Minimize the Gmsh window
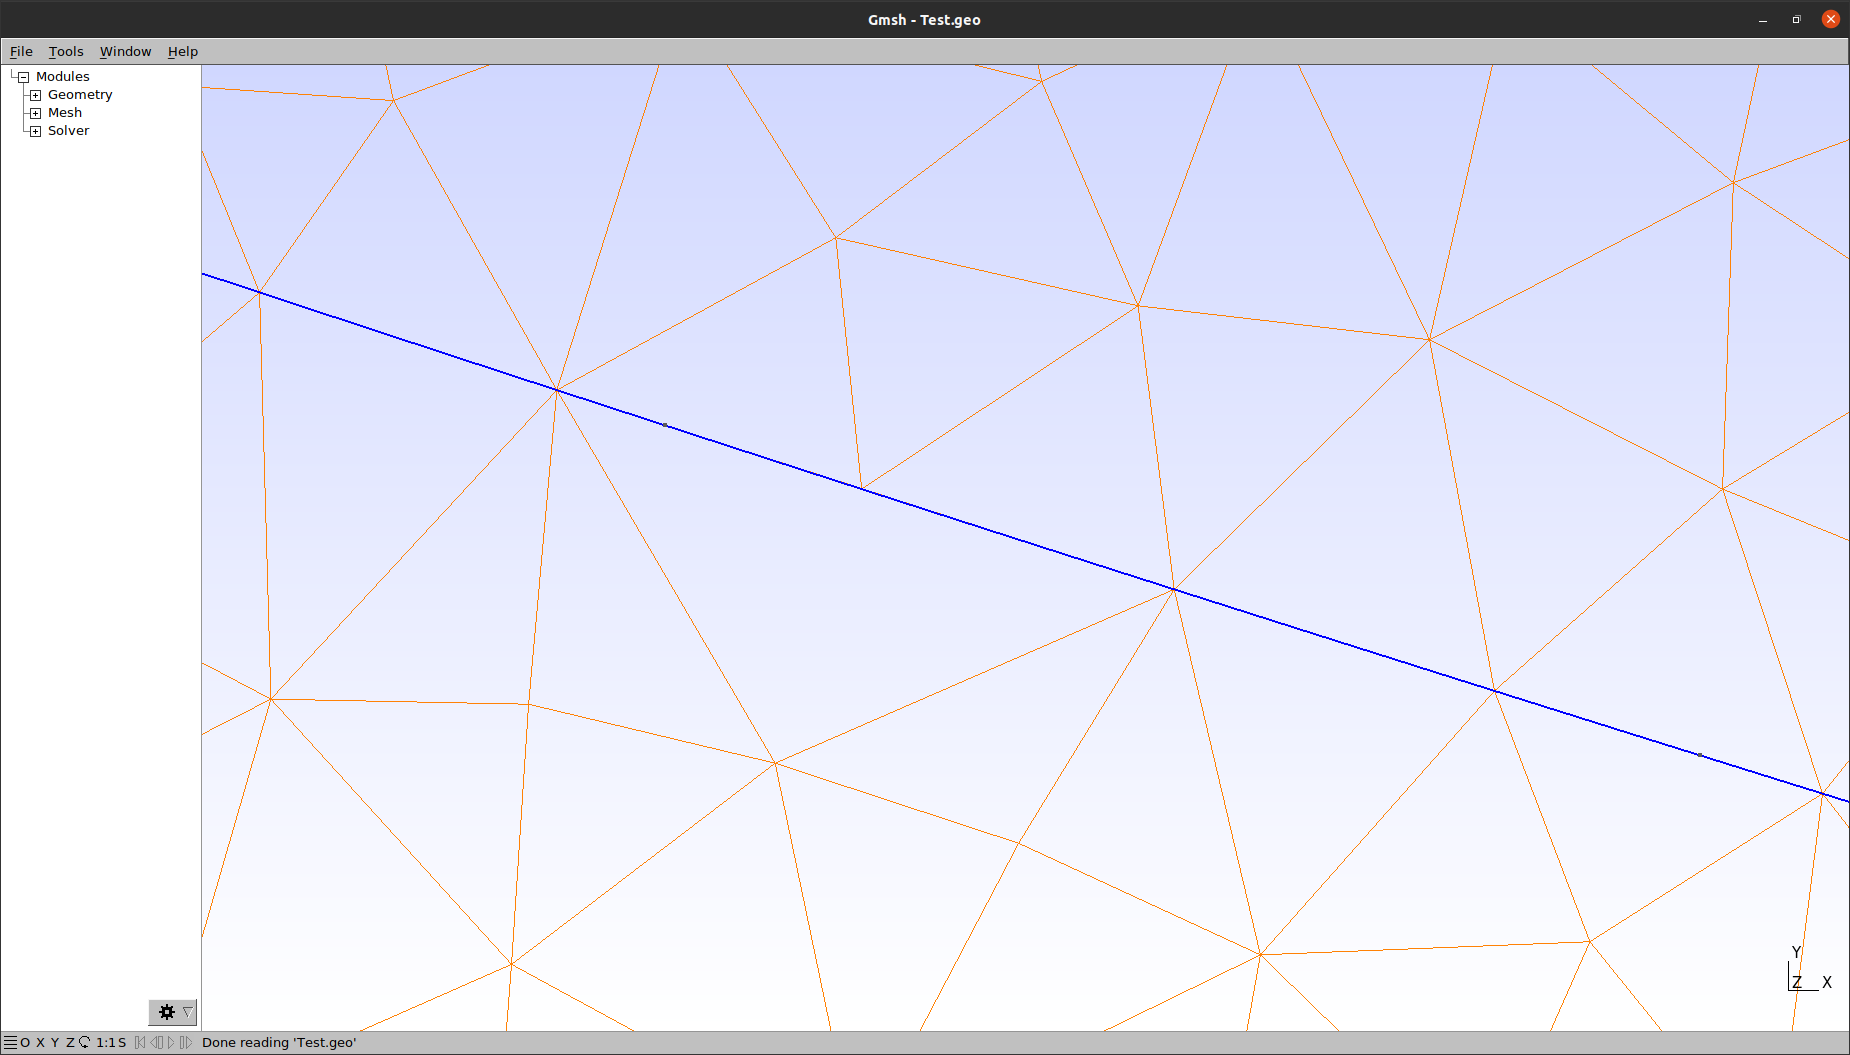Image resolution: width=1850 pixels, height=1055 pixels. click(x=1763, y=19)
